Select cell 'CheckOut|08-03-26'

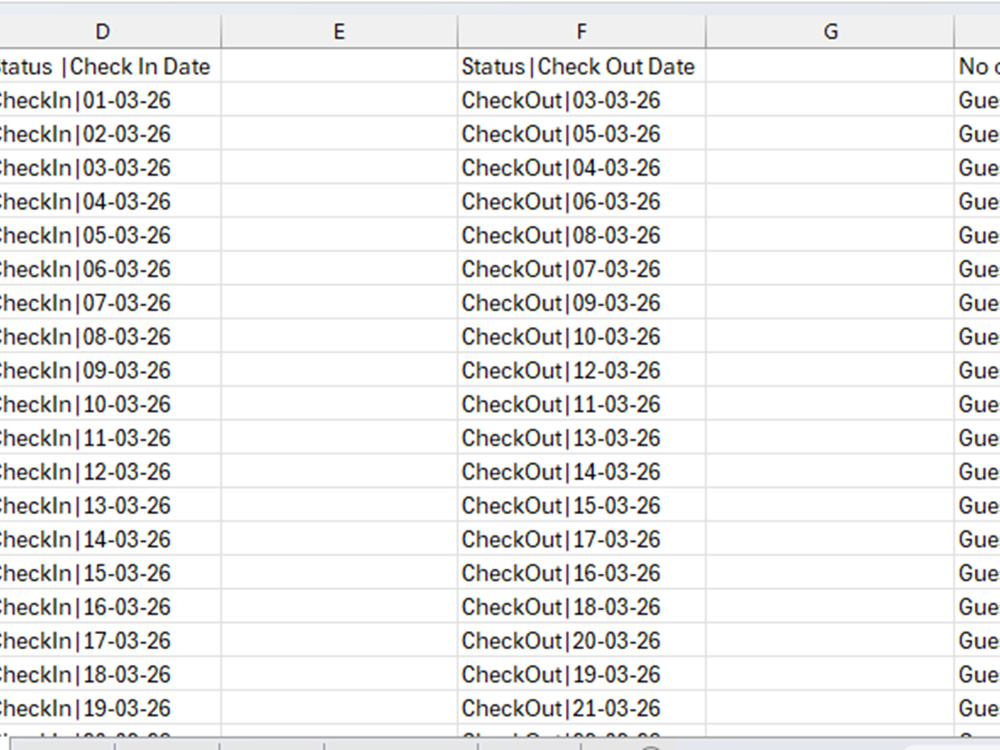pos(582,235)
